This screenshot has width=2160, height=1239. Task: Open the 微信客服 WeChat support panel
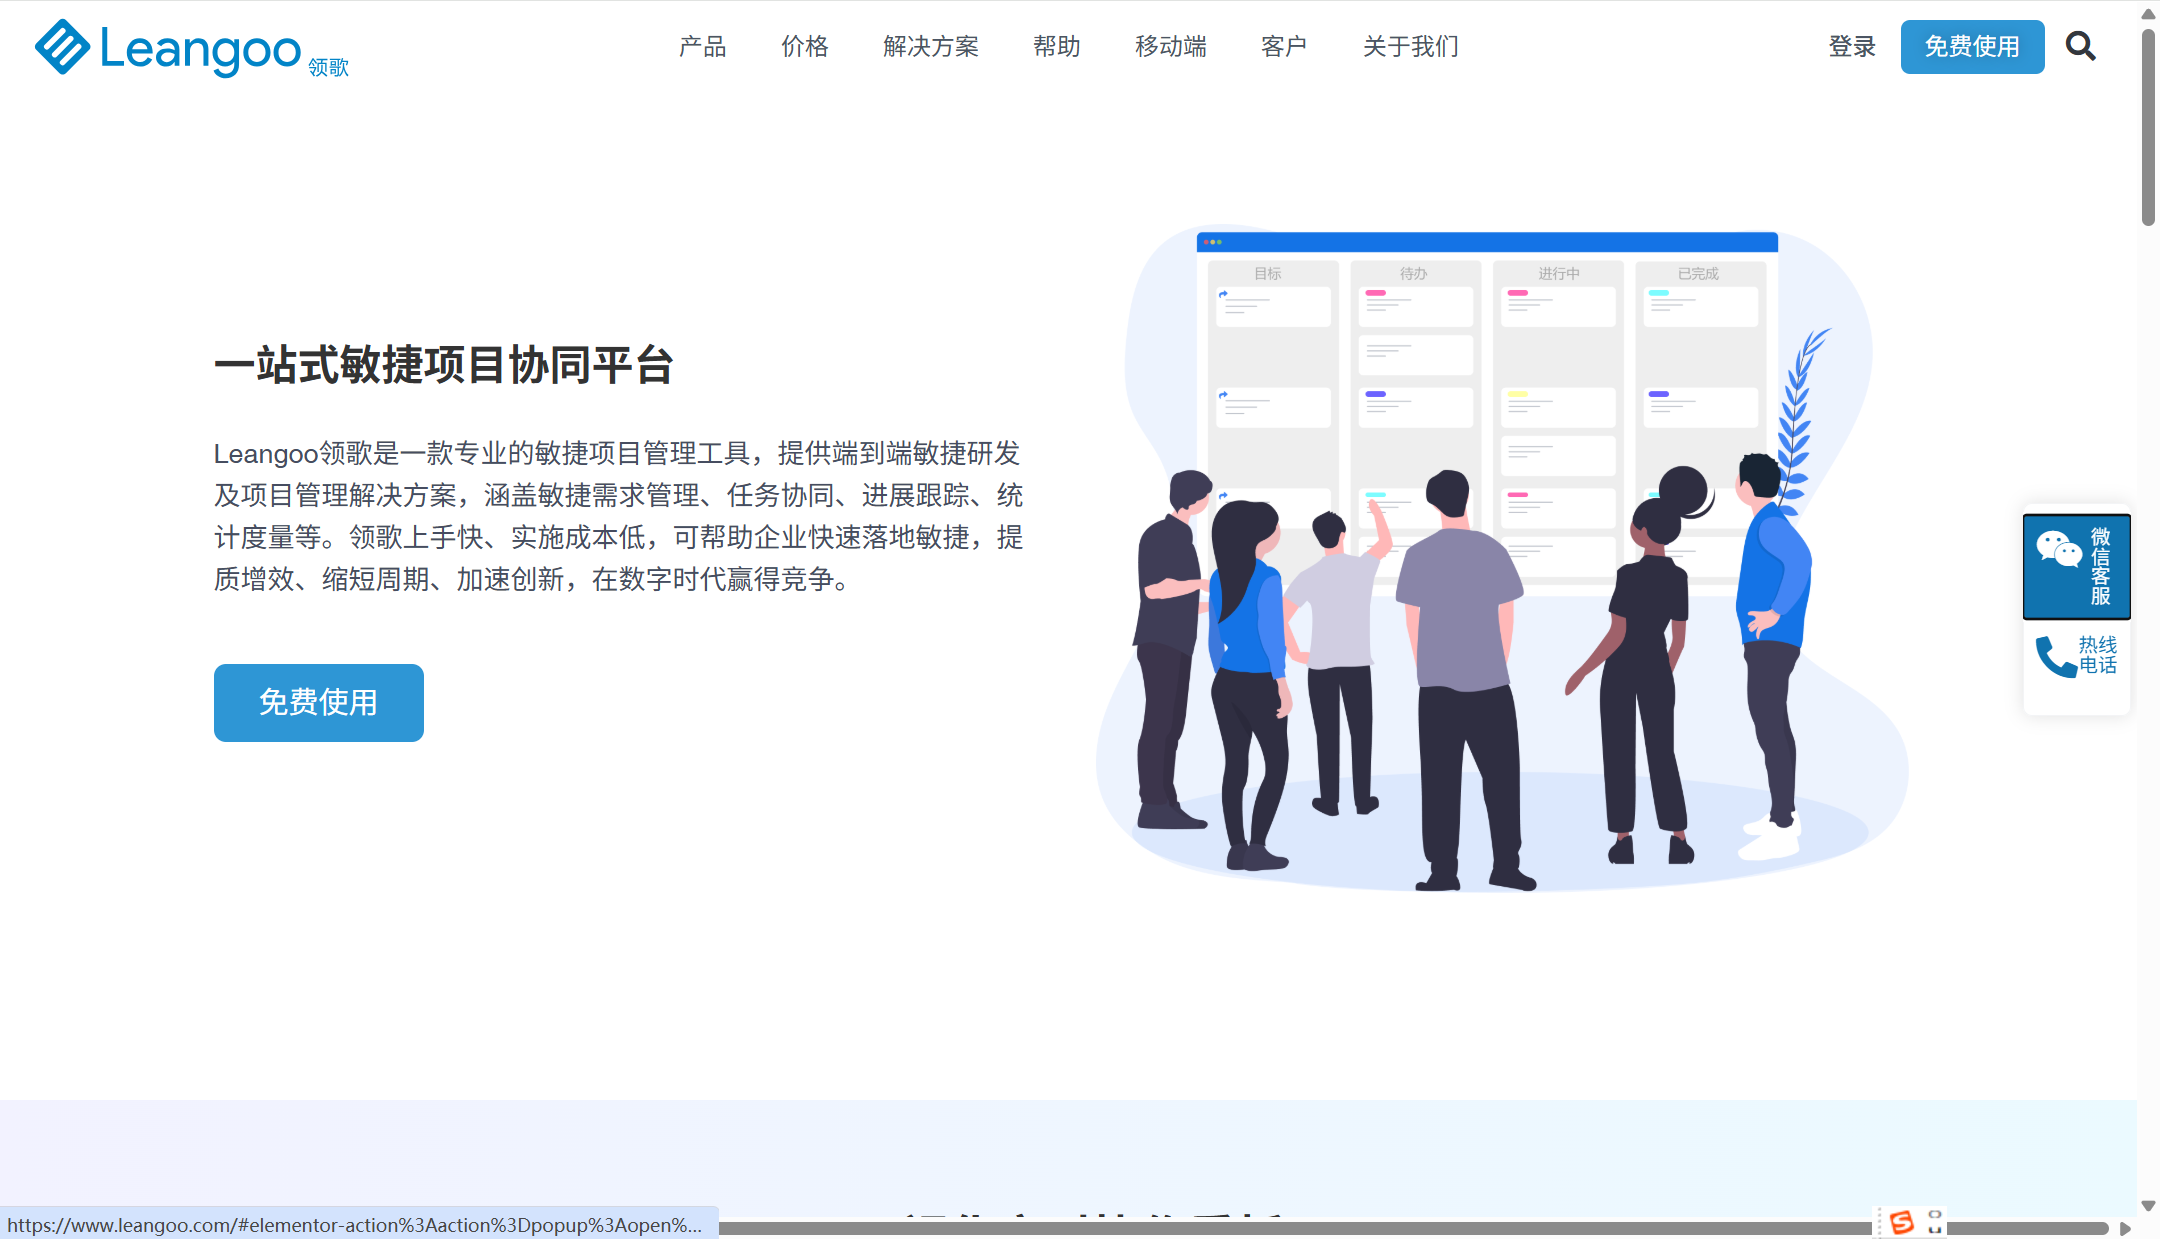point(2076,566)
